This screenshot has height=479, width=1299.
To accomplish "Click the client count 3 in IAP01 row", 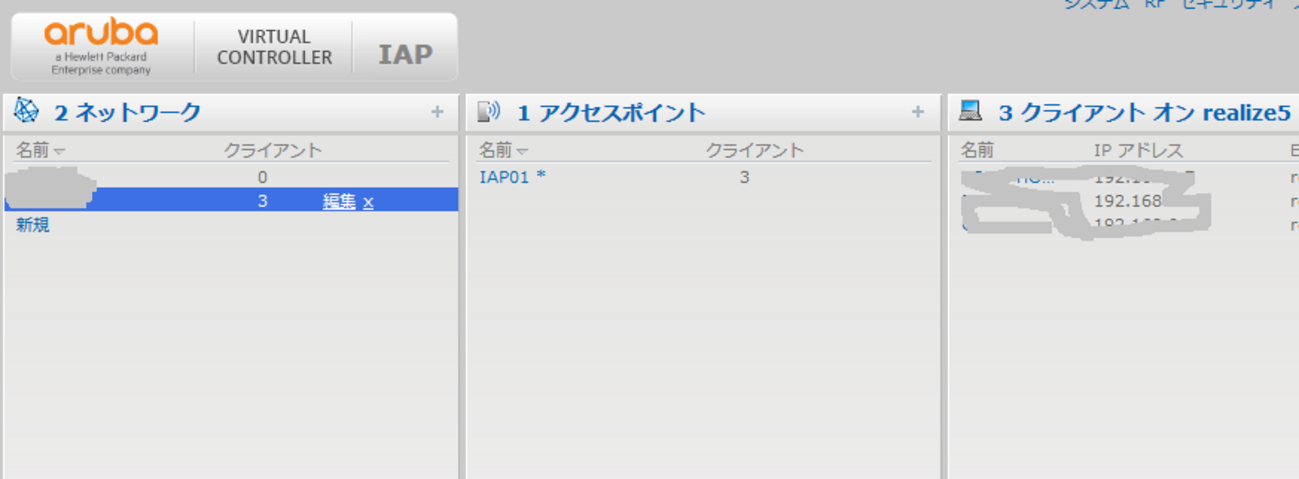I will 744,177.
